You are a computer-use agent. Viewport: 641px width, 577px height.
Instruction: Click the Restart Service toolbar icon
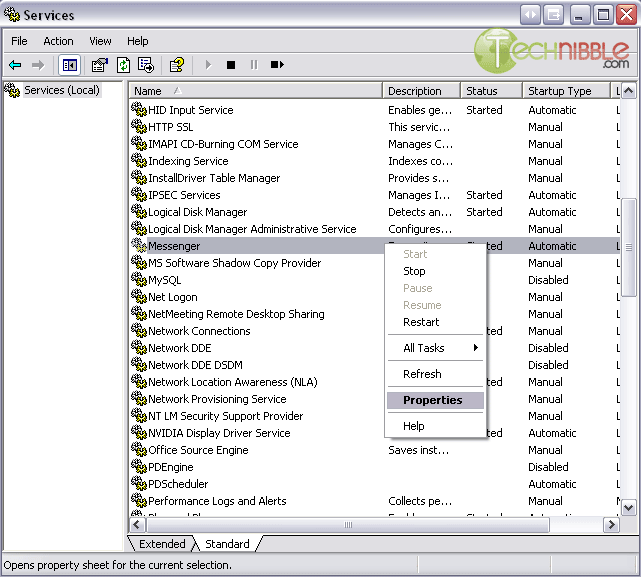click(277, 65)
